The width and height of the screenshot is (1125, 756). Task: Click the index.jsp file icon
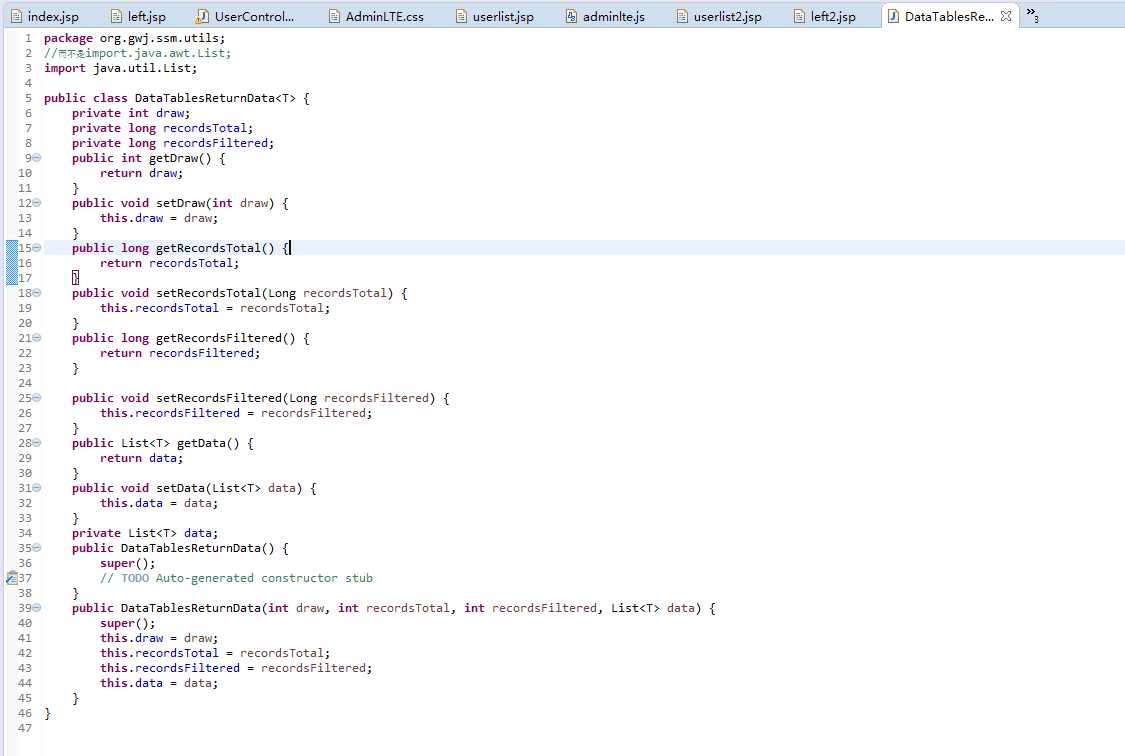17,16
